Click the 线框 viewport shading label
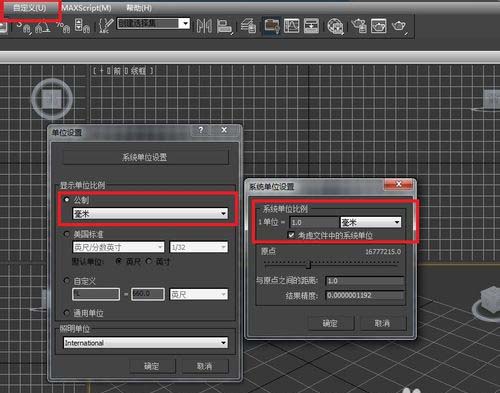 [x=138, y=71]
